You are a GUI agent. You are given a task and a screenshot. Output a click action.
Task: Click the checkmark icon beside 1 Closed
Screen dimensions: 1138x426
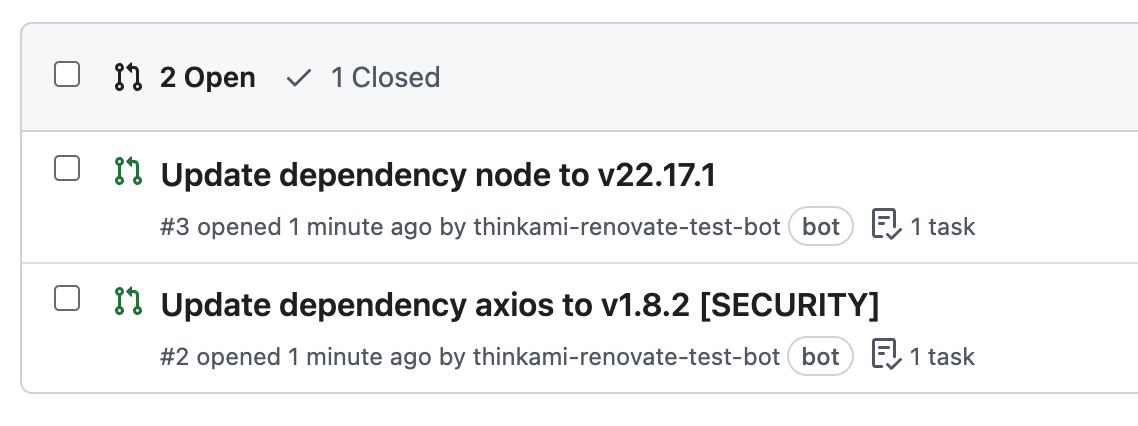point(298,78)
